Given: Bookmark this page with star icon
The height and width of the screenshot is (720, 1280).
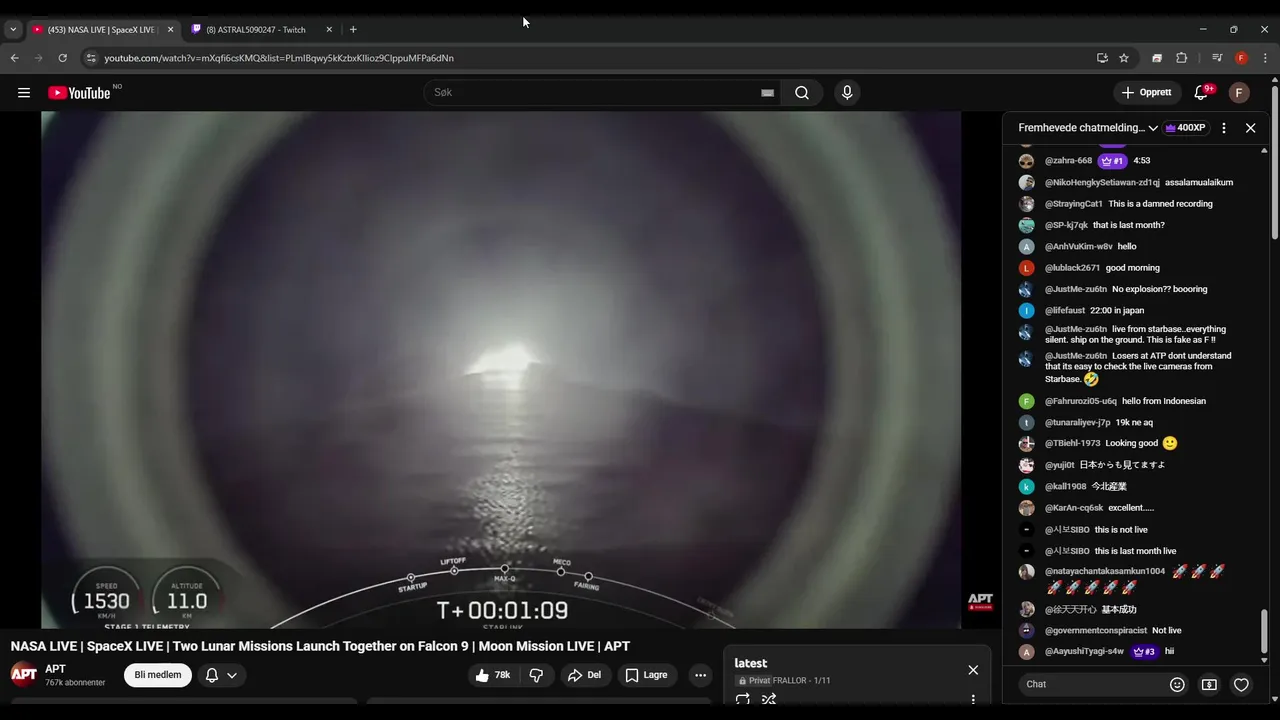Looking at the screenshot, I should (x=1124, y=58).
